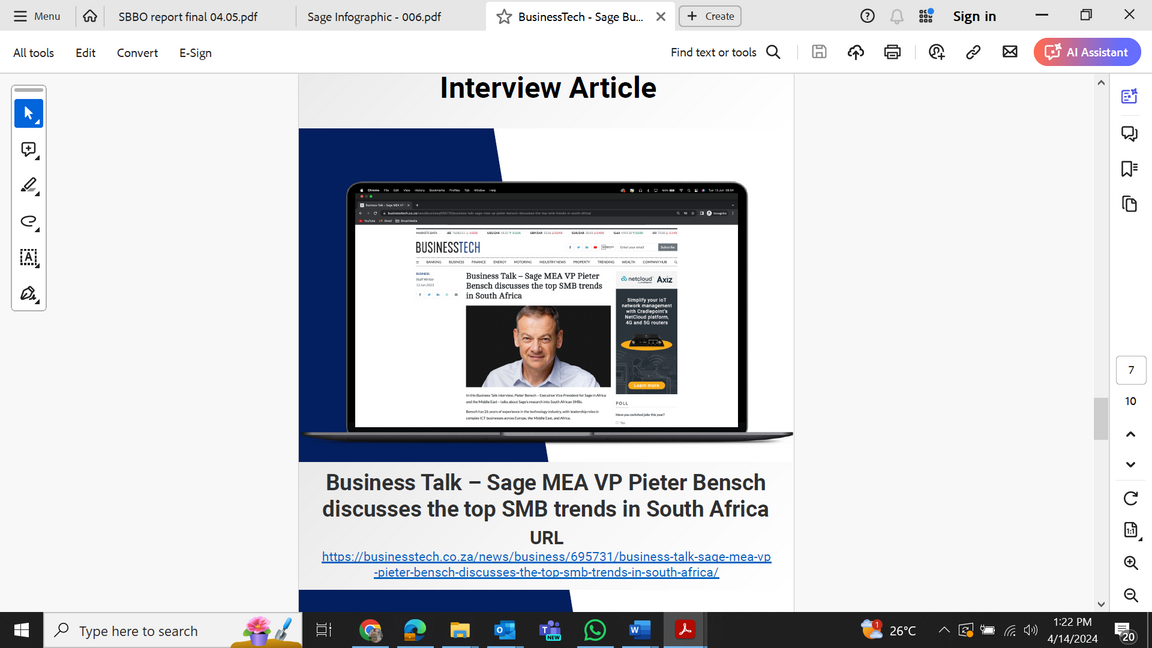Open the Convert menu
1152x648 pixels.
[137, 53]
